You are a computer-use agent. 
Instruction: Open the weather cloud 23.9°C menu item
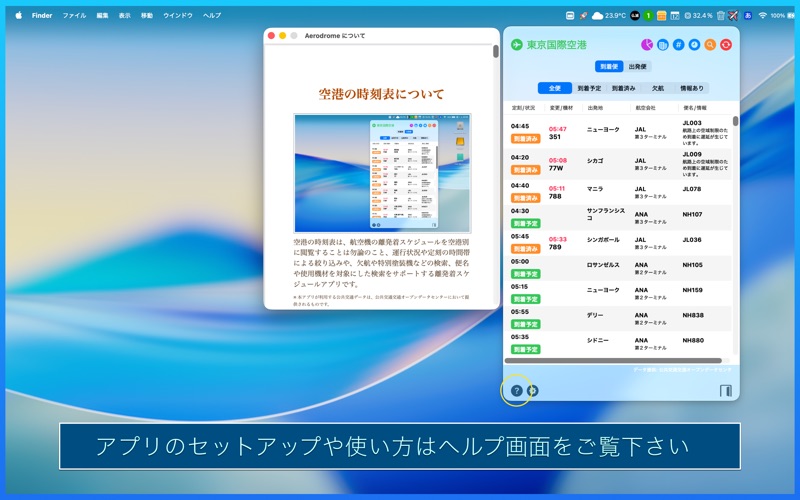[x=608, y=15]
